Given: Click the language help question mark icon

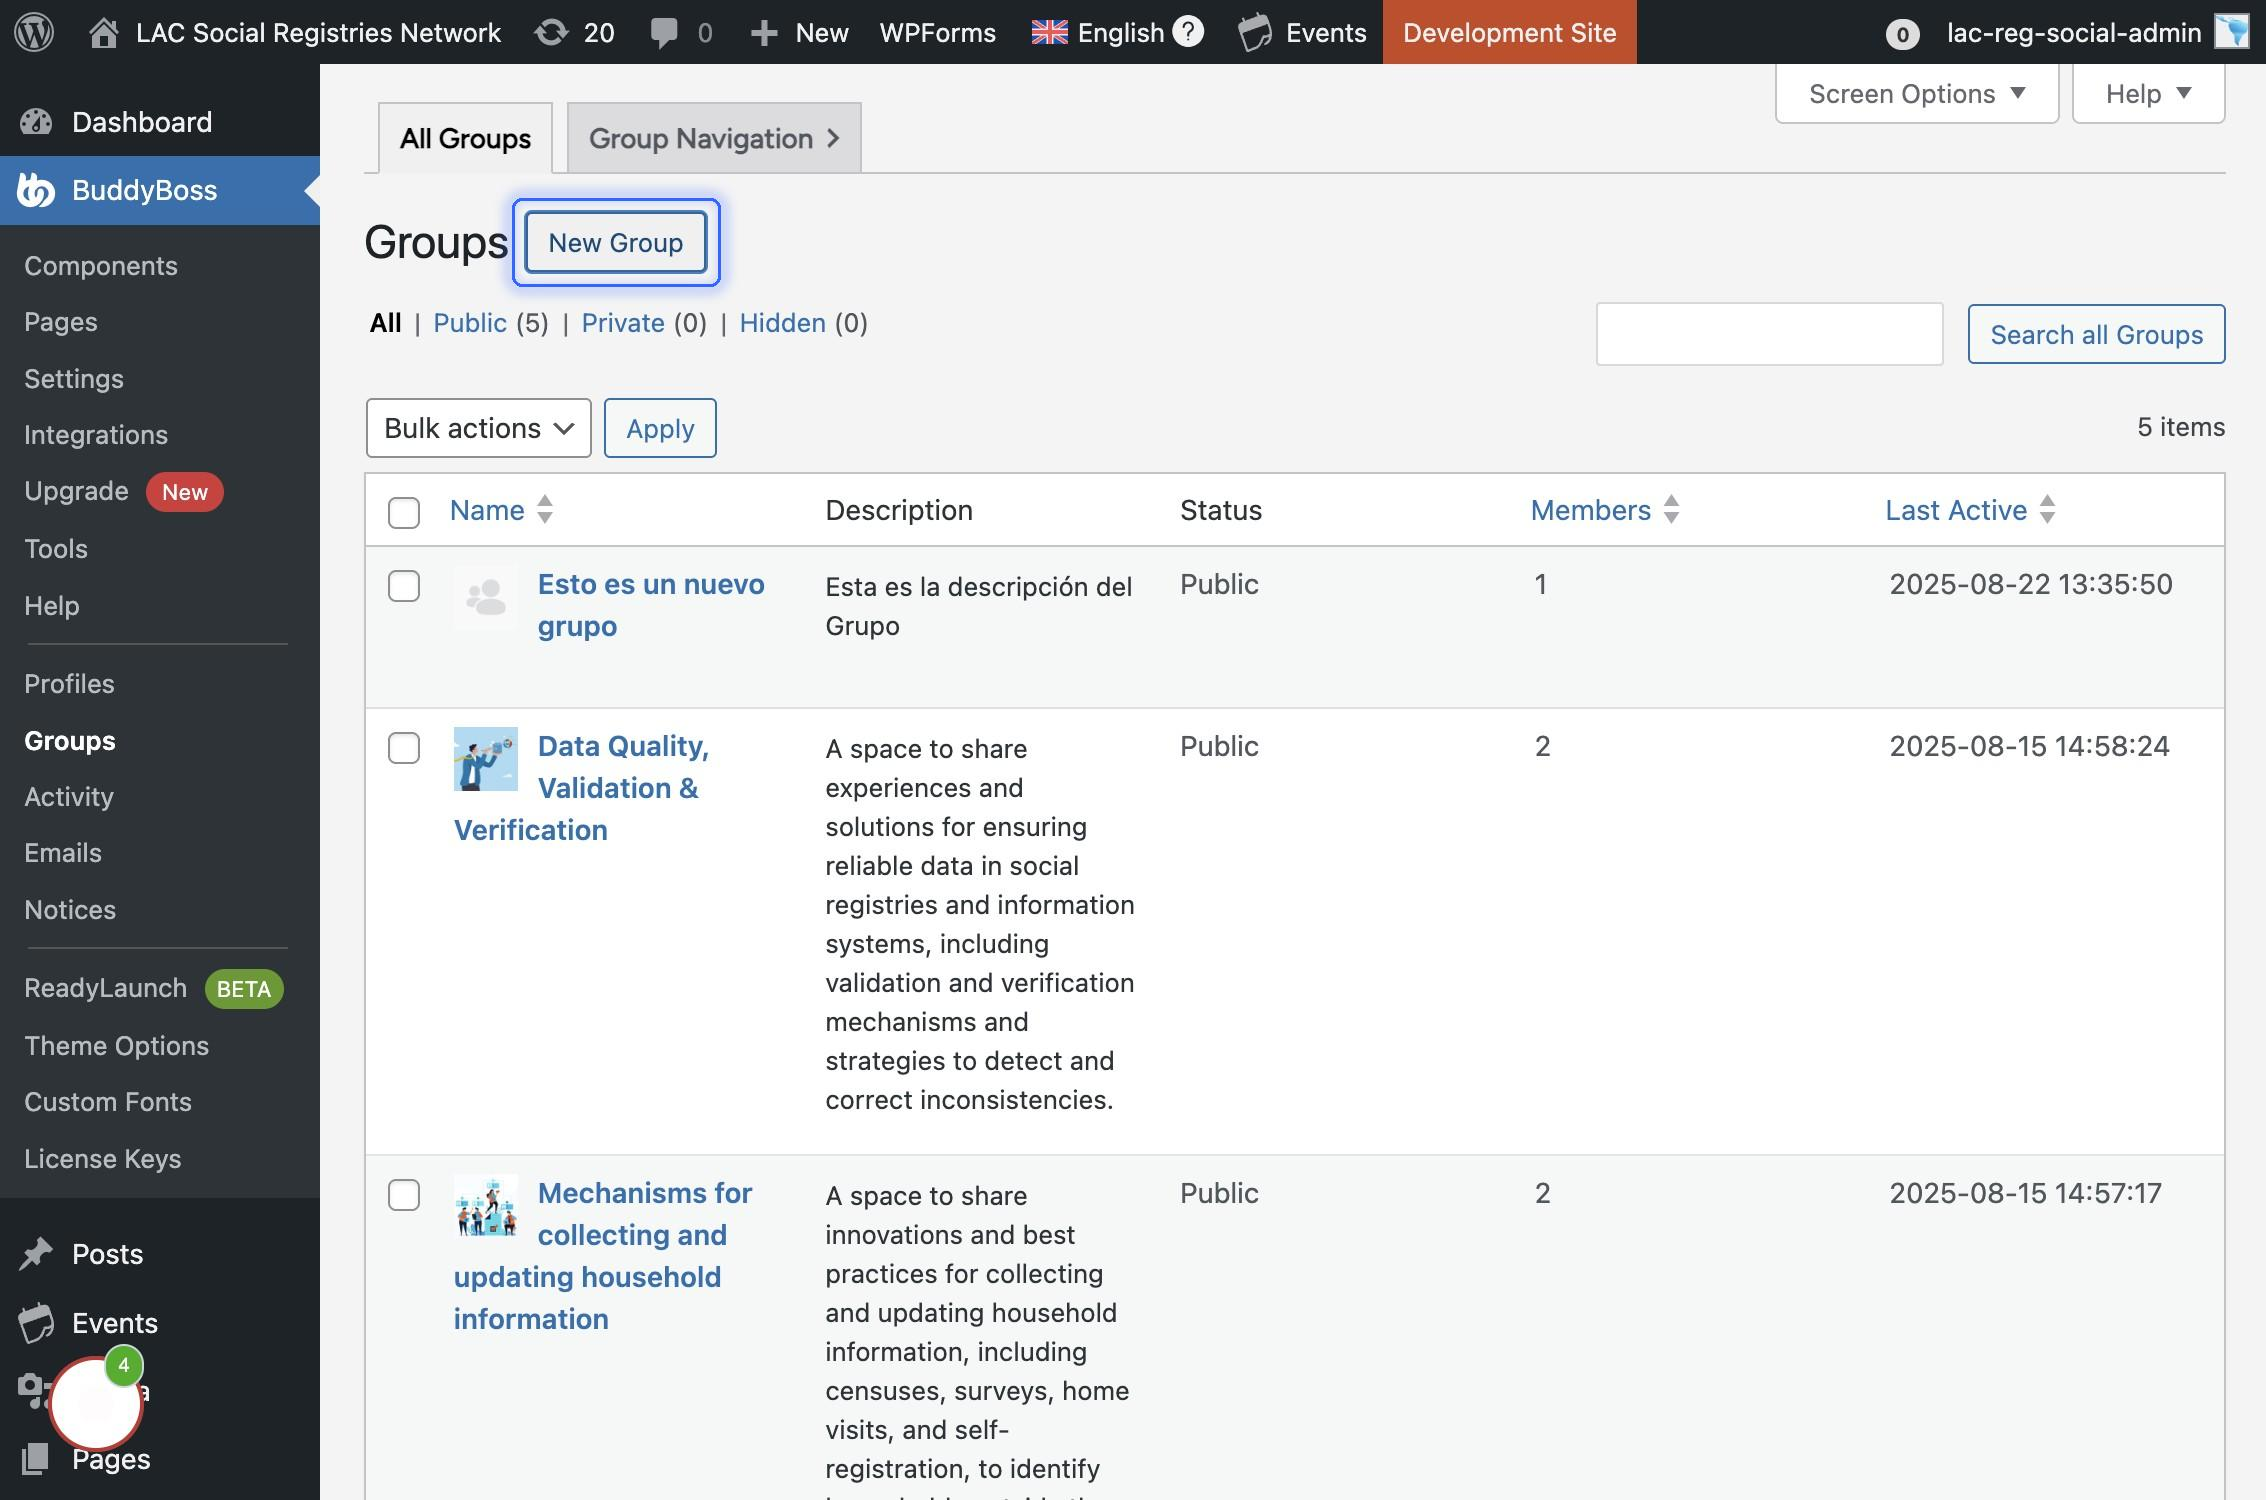Looking at the screenshot, I should click(1187, 32).
